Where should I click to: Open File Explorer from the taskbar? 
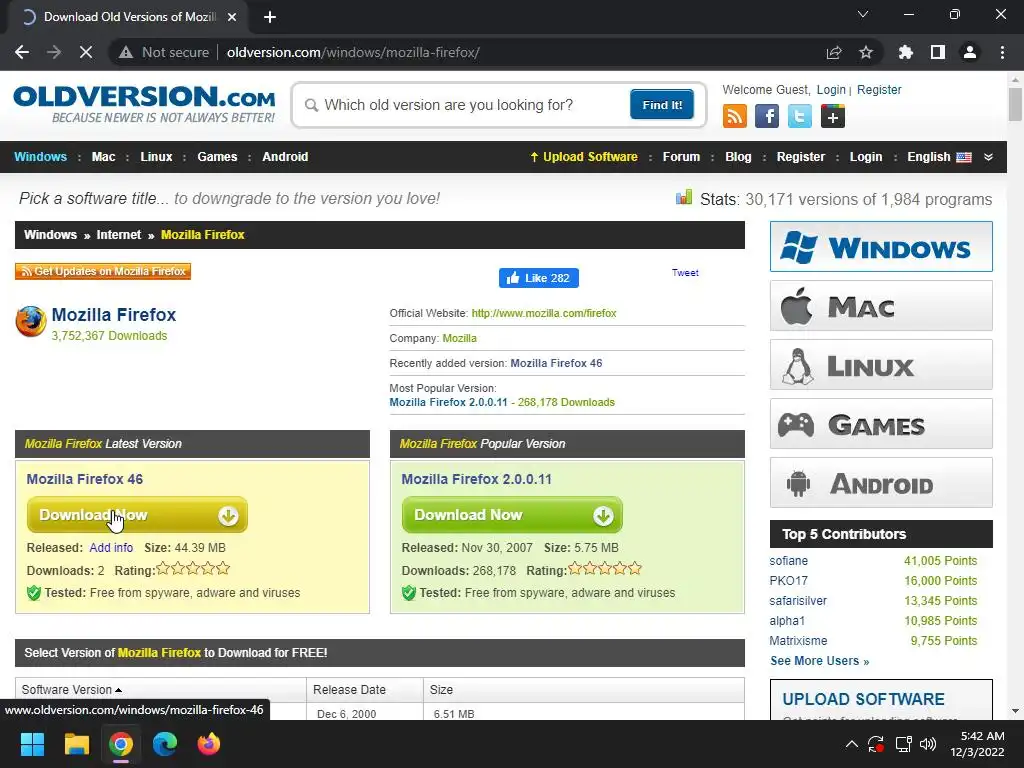(76, 744)
